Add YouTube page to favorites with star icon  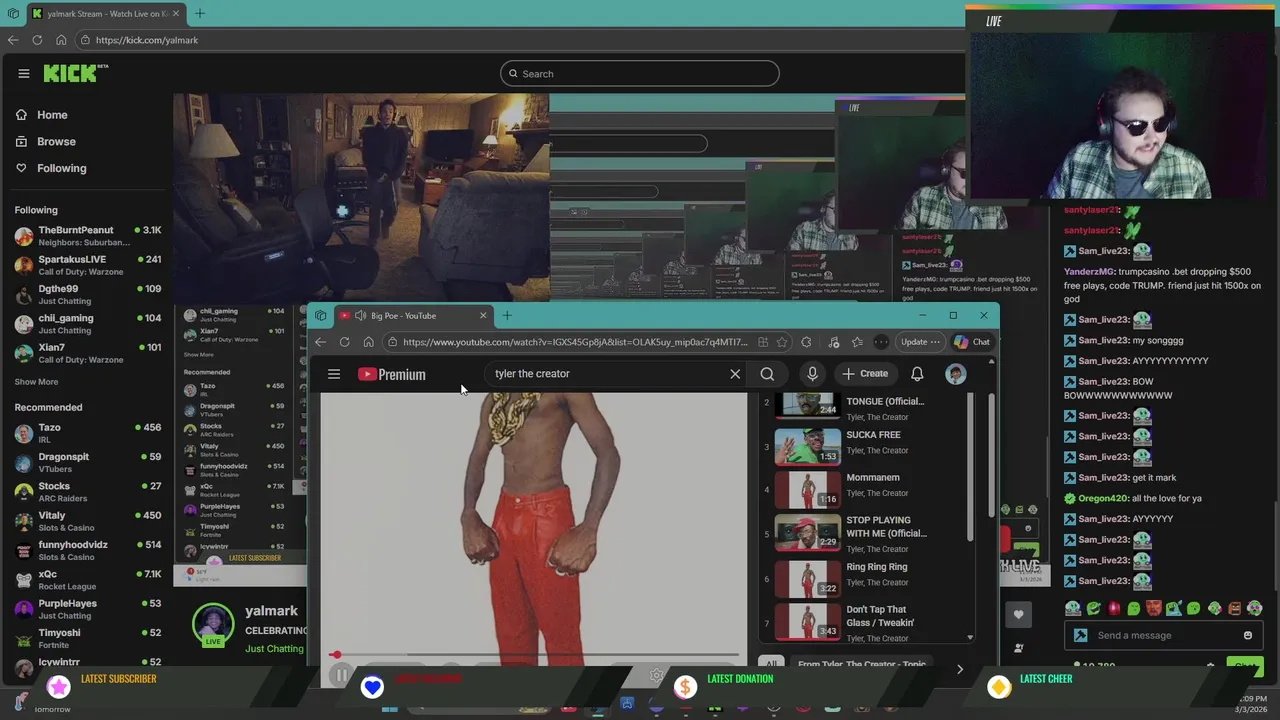tap(782, 342)
